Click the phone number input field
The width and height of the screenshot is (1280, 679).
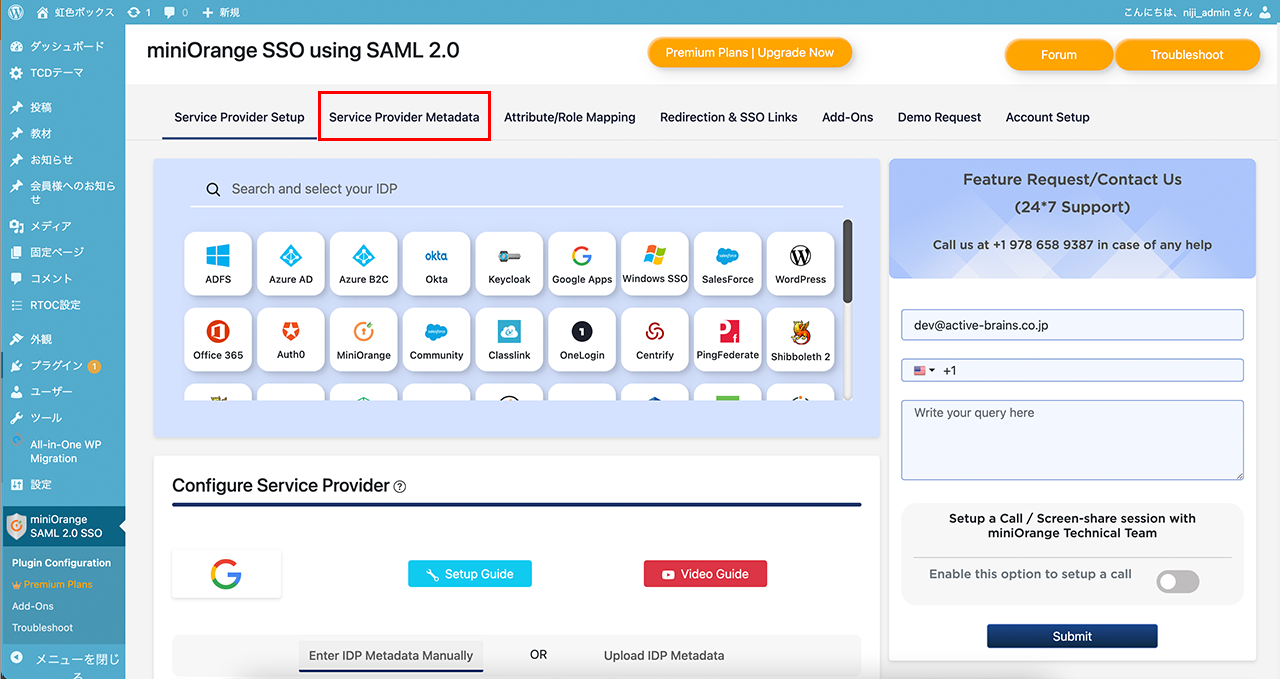point(1072,370)
